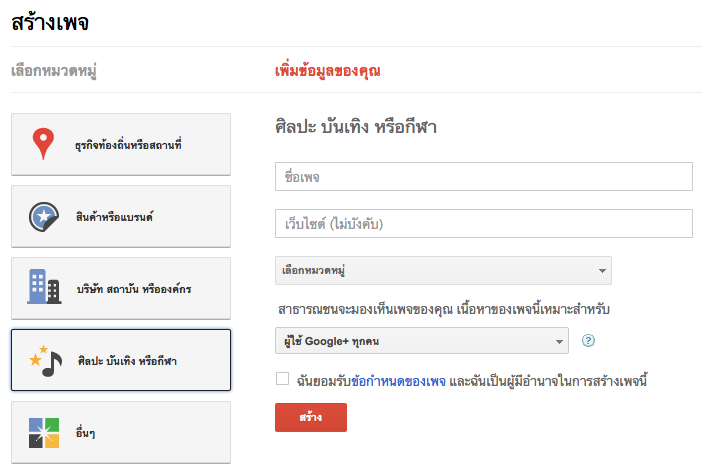The image size is (702, 474).
Task: Select the ธุรกิจท้องถิ่นหรือสถานที่ category
Action: tap(121, 144)
